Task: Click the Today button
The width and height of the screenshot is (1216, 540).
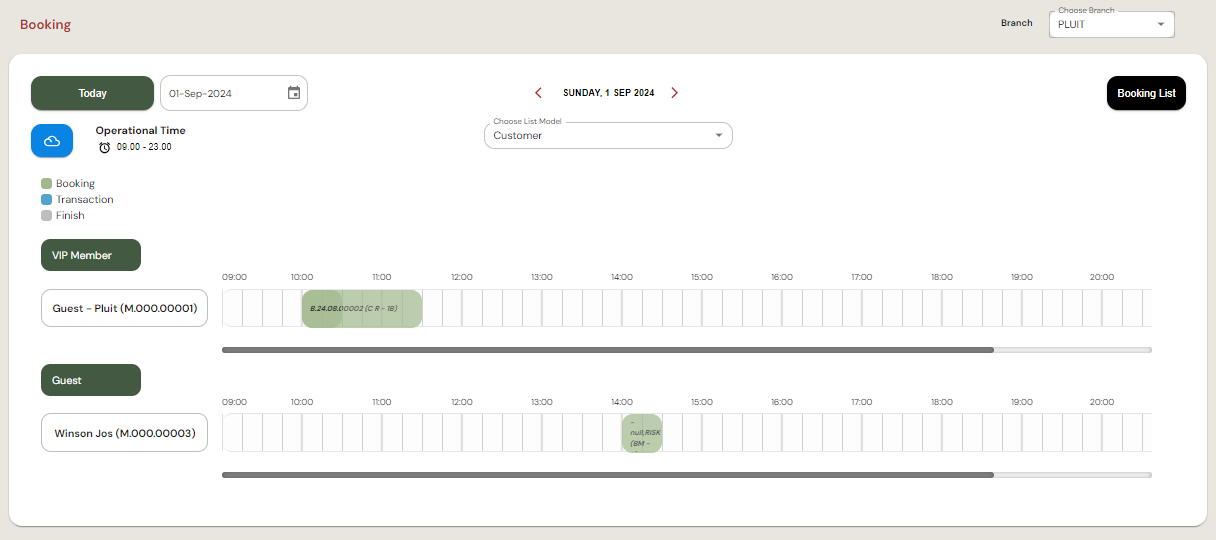Action: (x=92, y=93)
